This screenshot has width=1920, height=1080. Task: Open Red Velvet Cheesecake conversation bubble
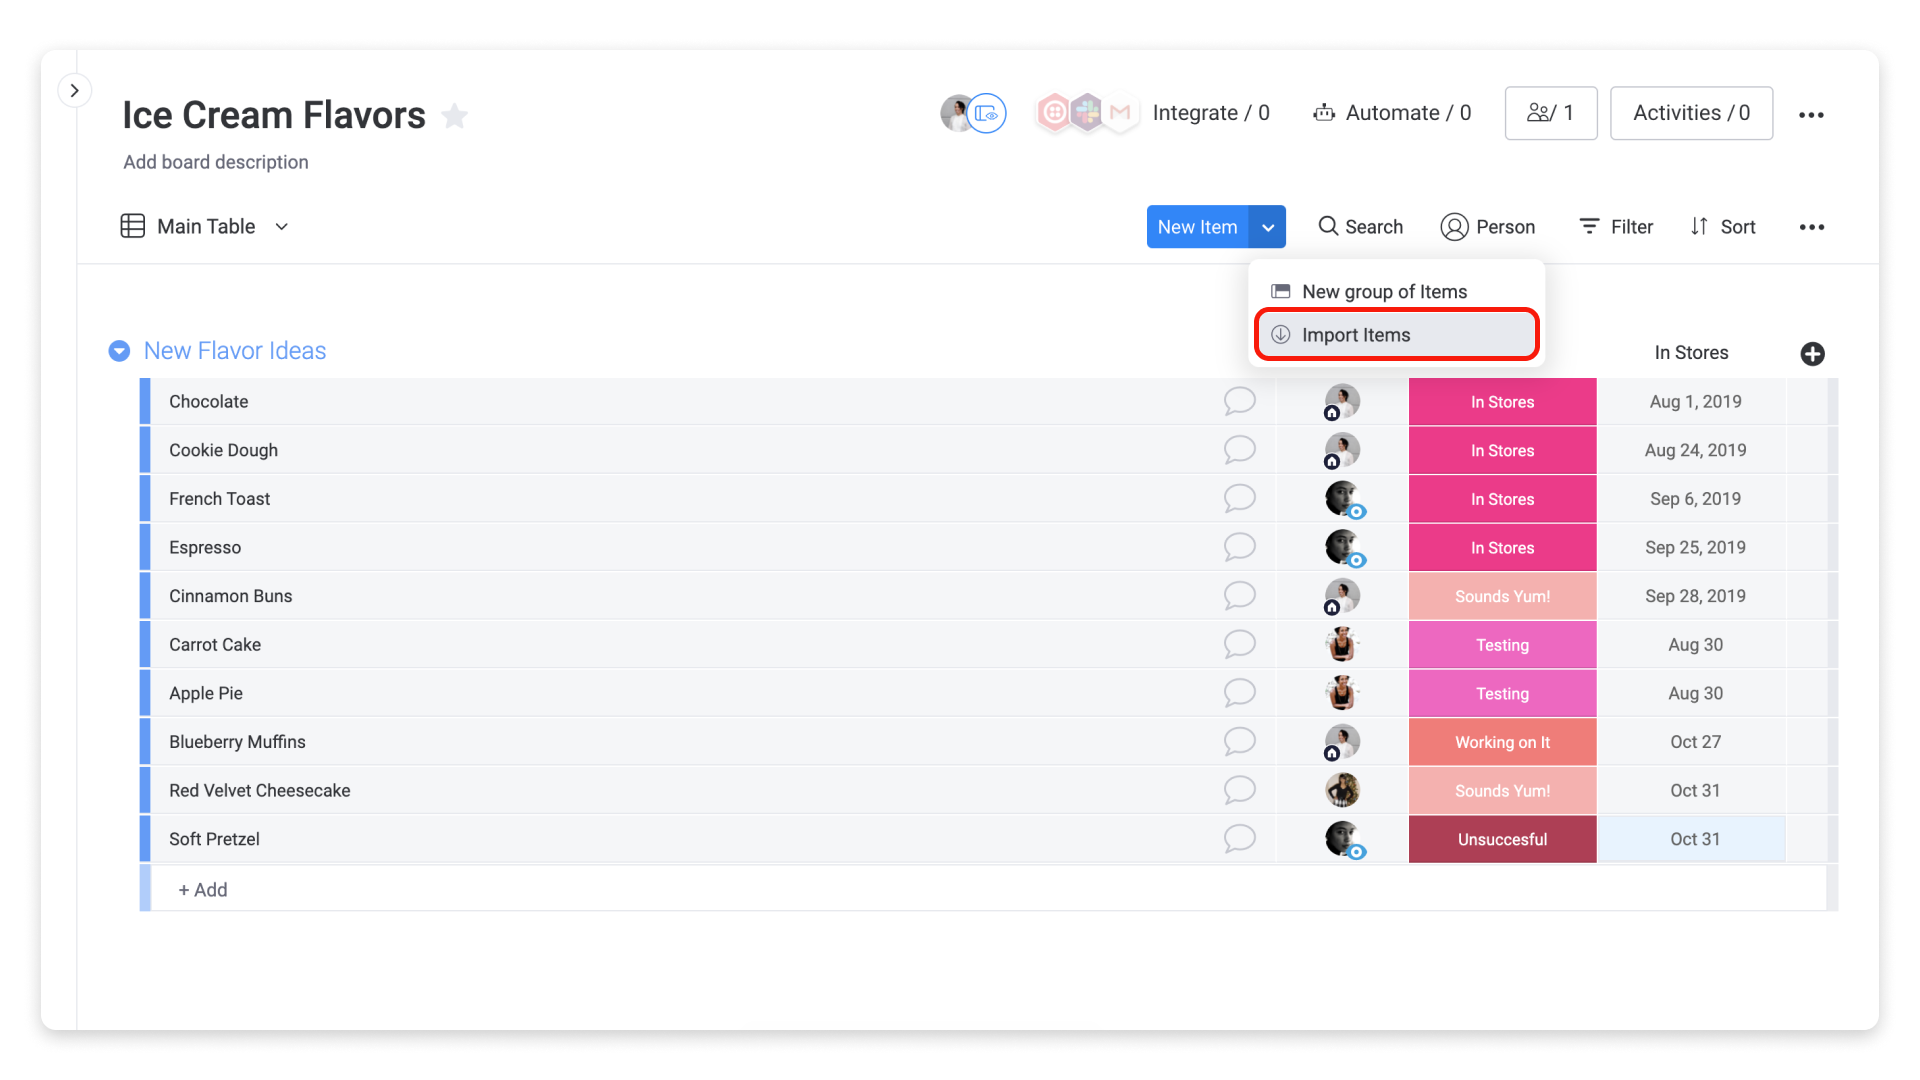(x=1239, y=790)
